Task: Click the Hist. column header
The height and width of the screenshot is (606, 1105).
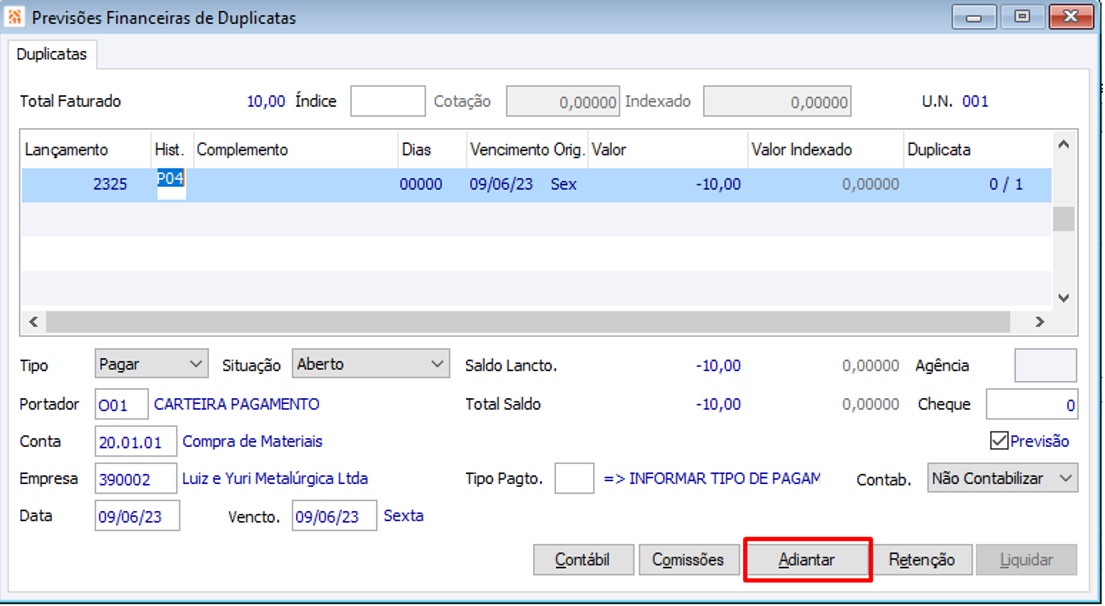Action: tap(171, 149)
